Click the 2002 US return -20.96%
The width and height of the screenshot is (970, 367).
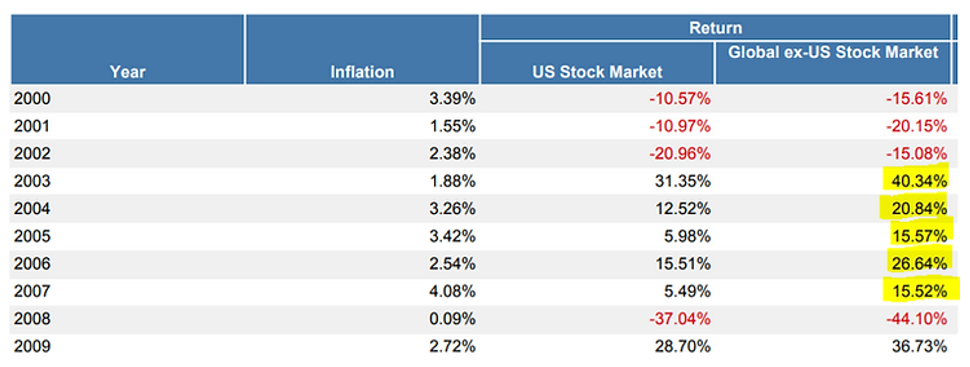pyautogui.click(x=679, y=153)
